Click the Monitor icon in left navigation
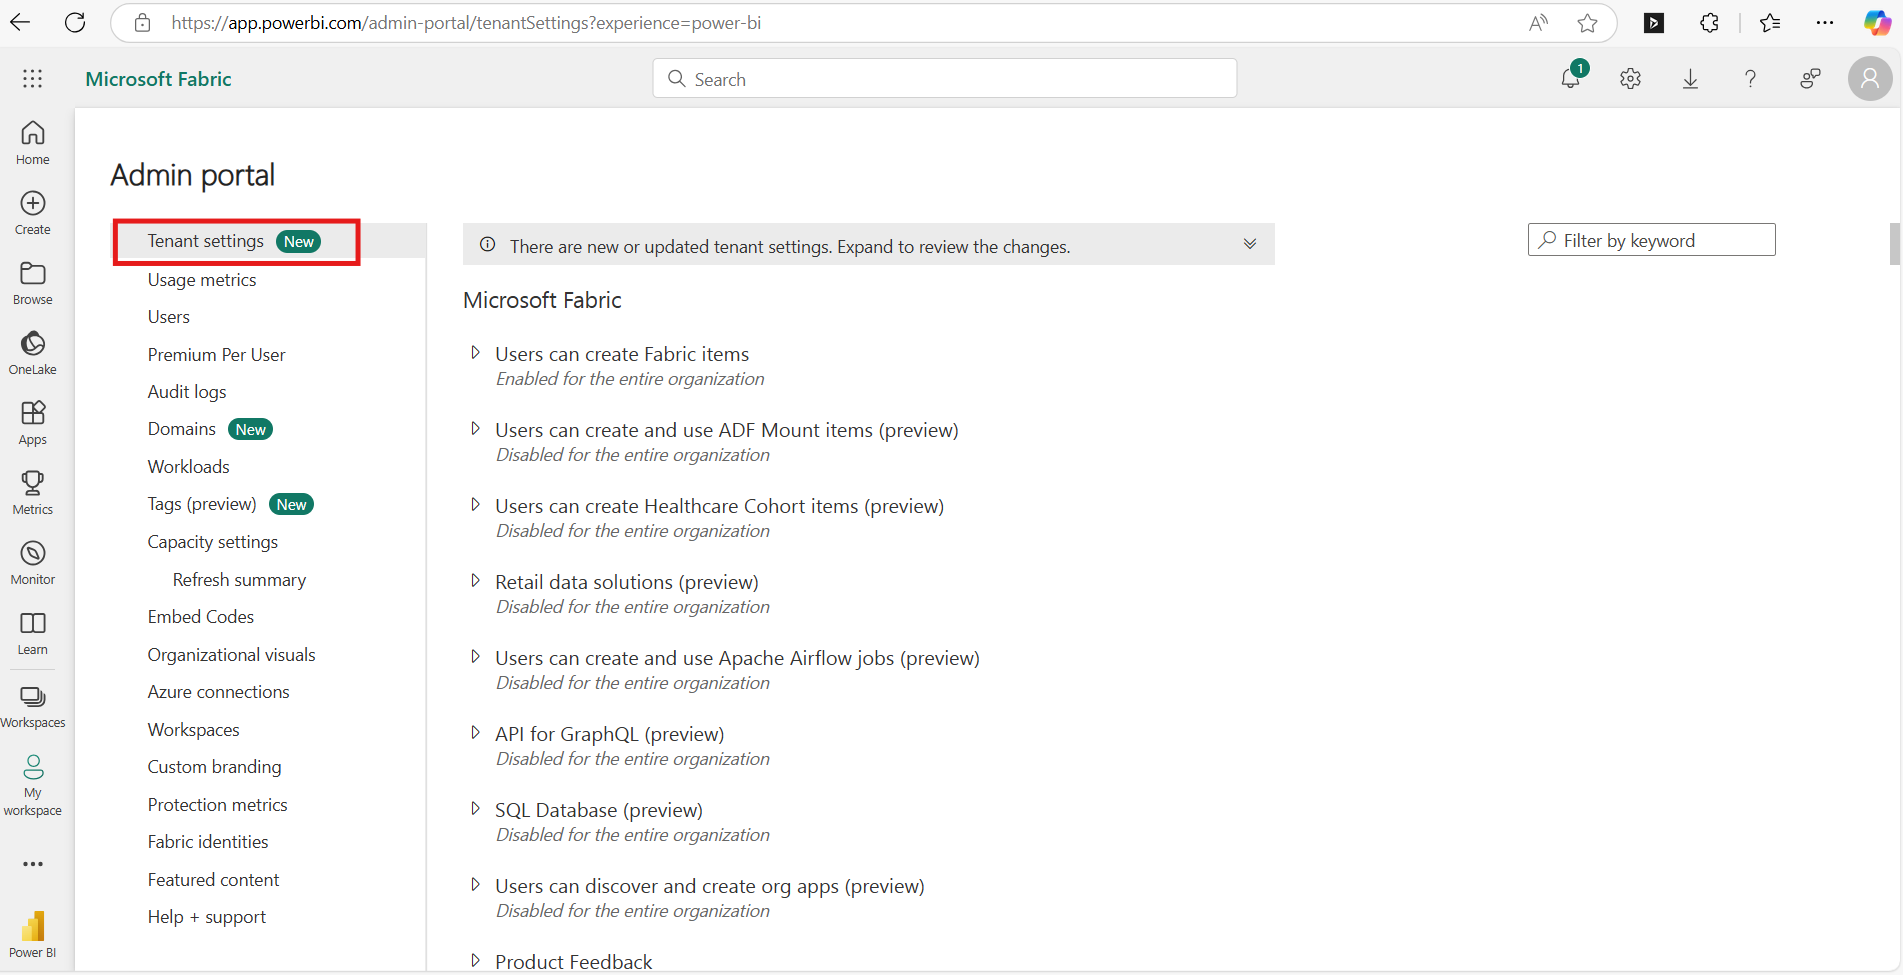The image size is (1903, 975). point(33,555)
